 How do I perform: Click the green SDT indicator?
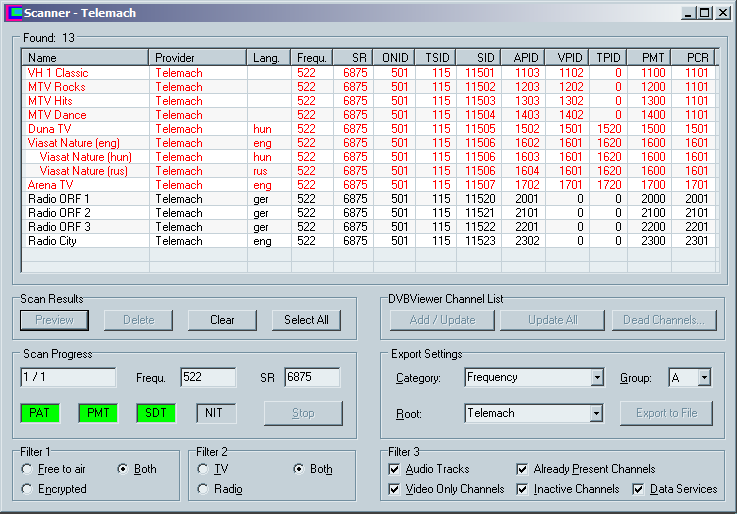click(156, 413)
